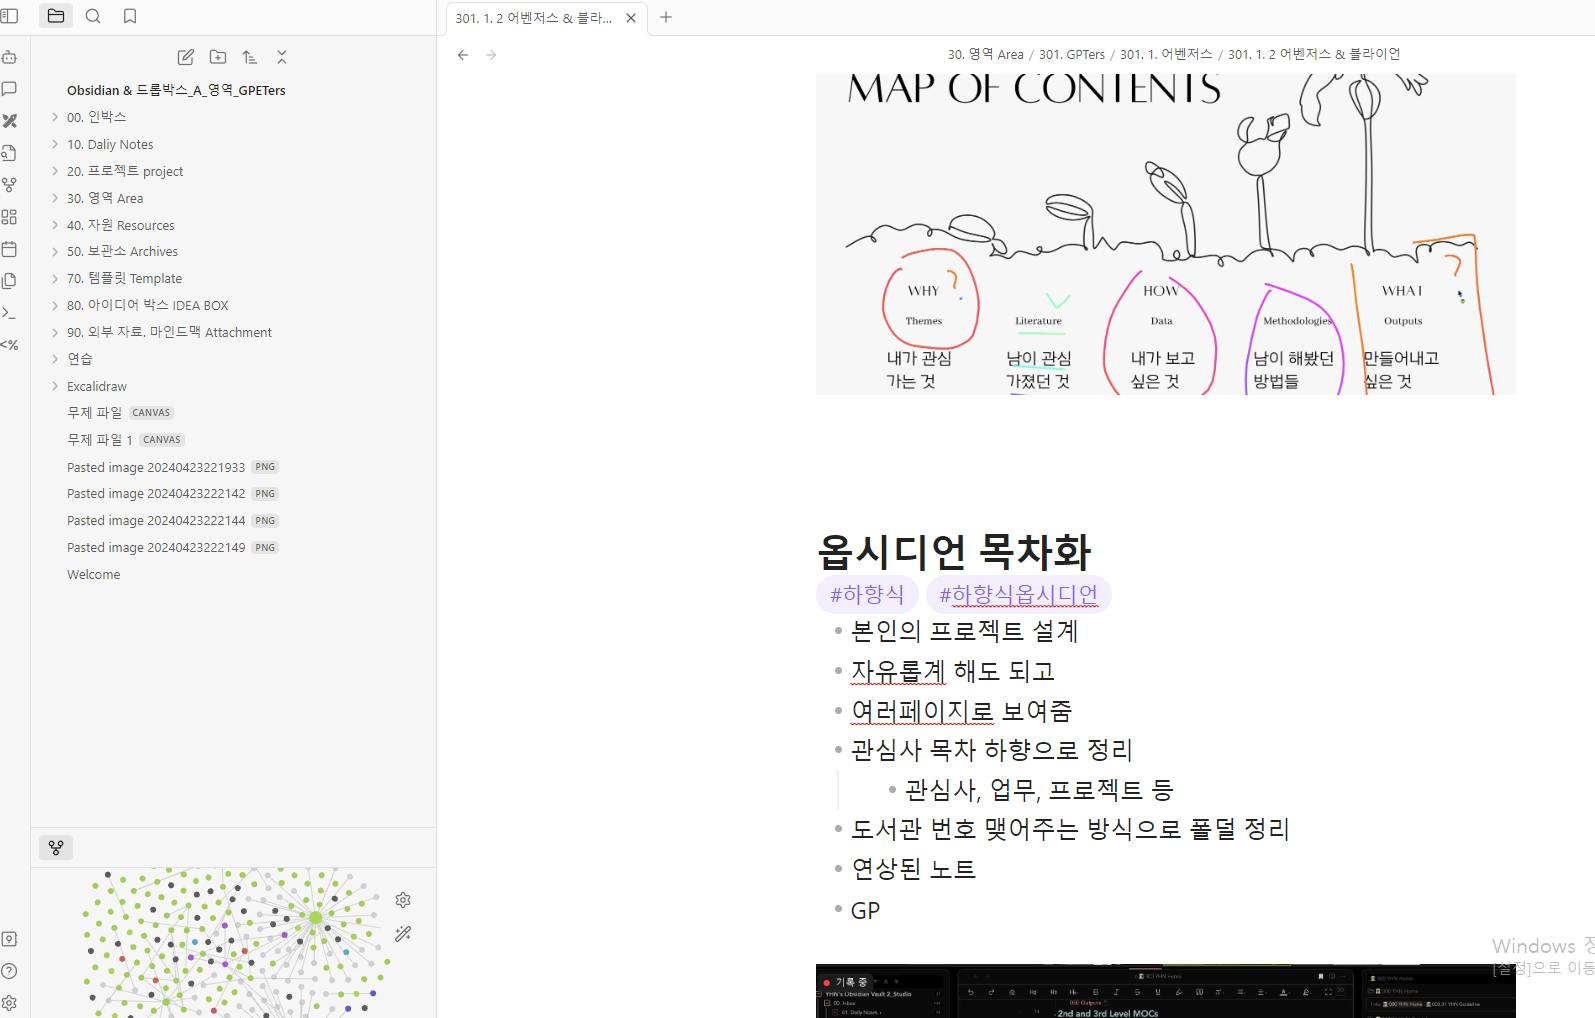Change the file sort order
Image resolution: width=1595 pixels, height=1018 pixels.
click(250, 57)
